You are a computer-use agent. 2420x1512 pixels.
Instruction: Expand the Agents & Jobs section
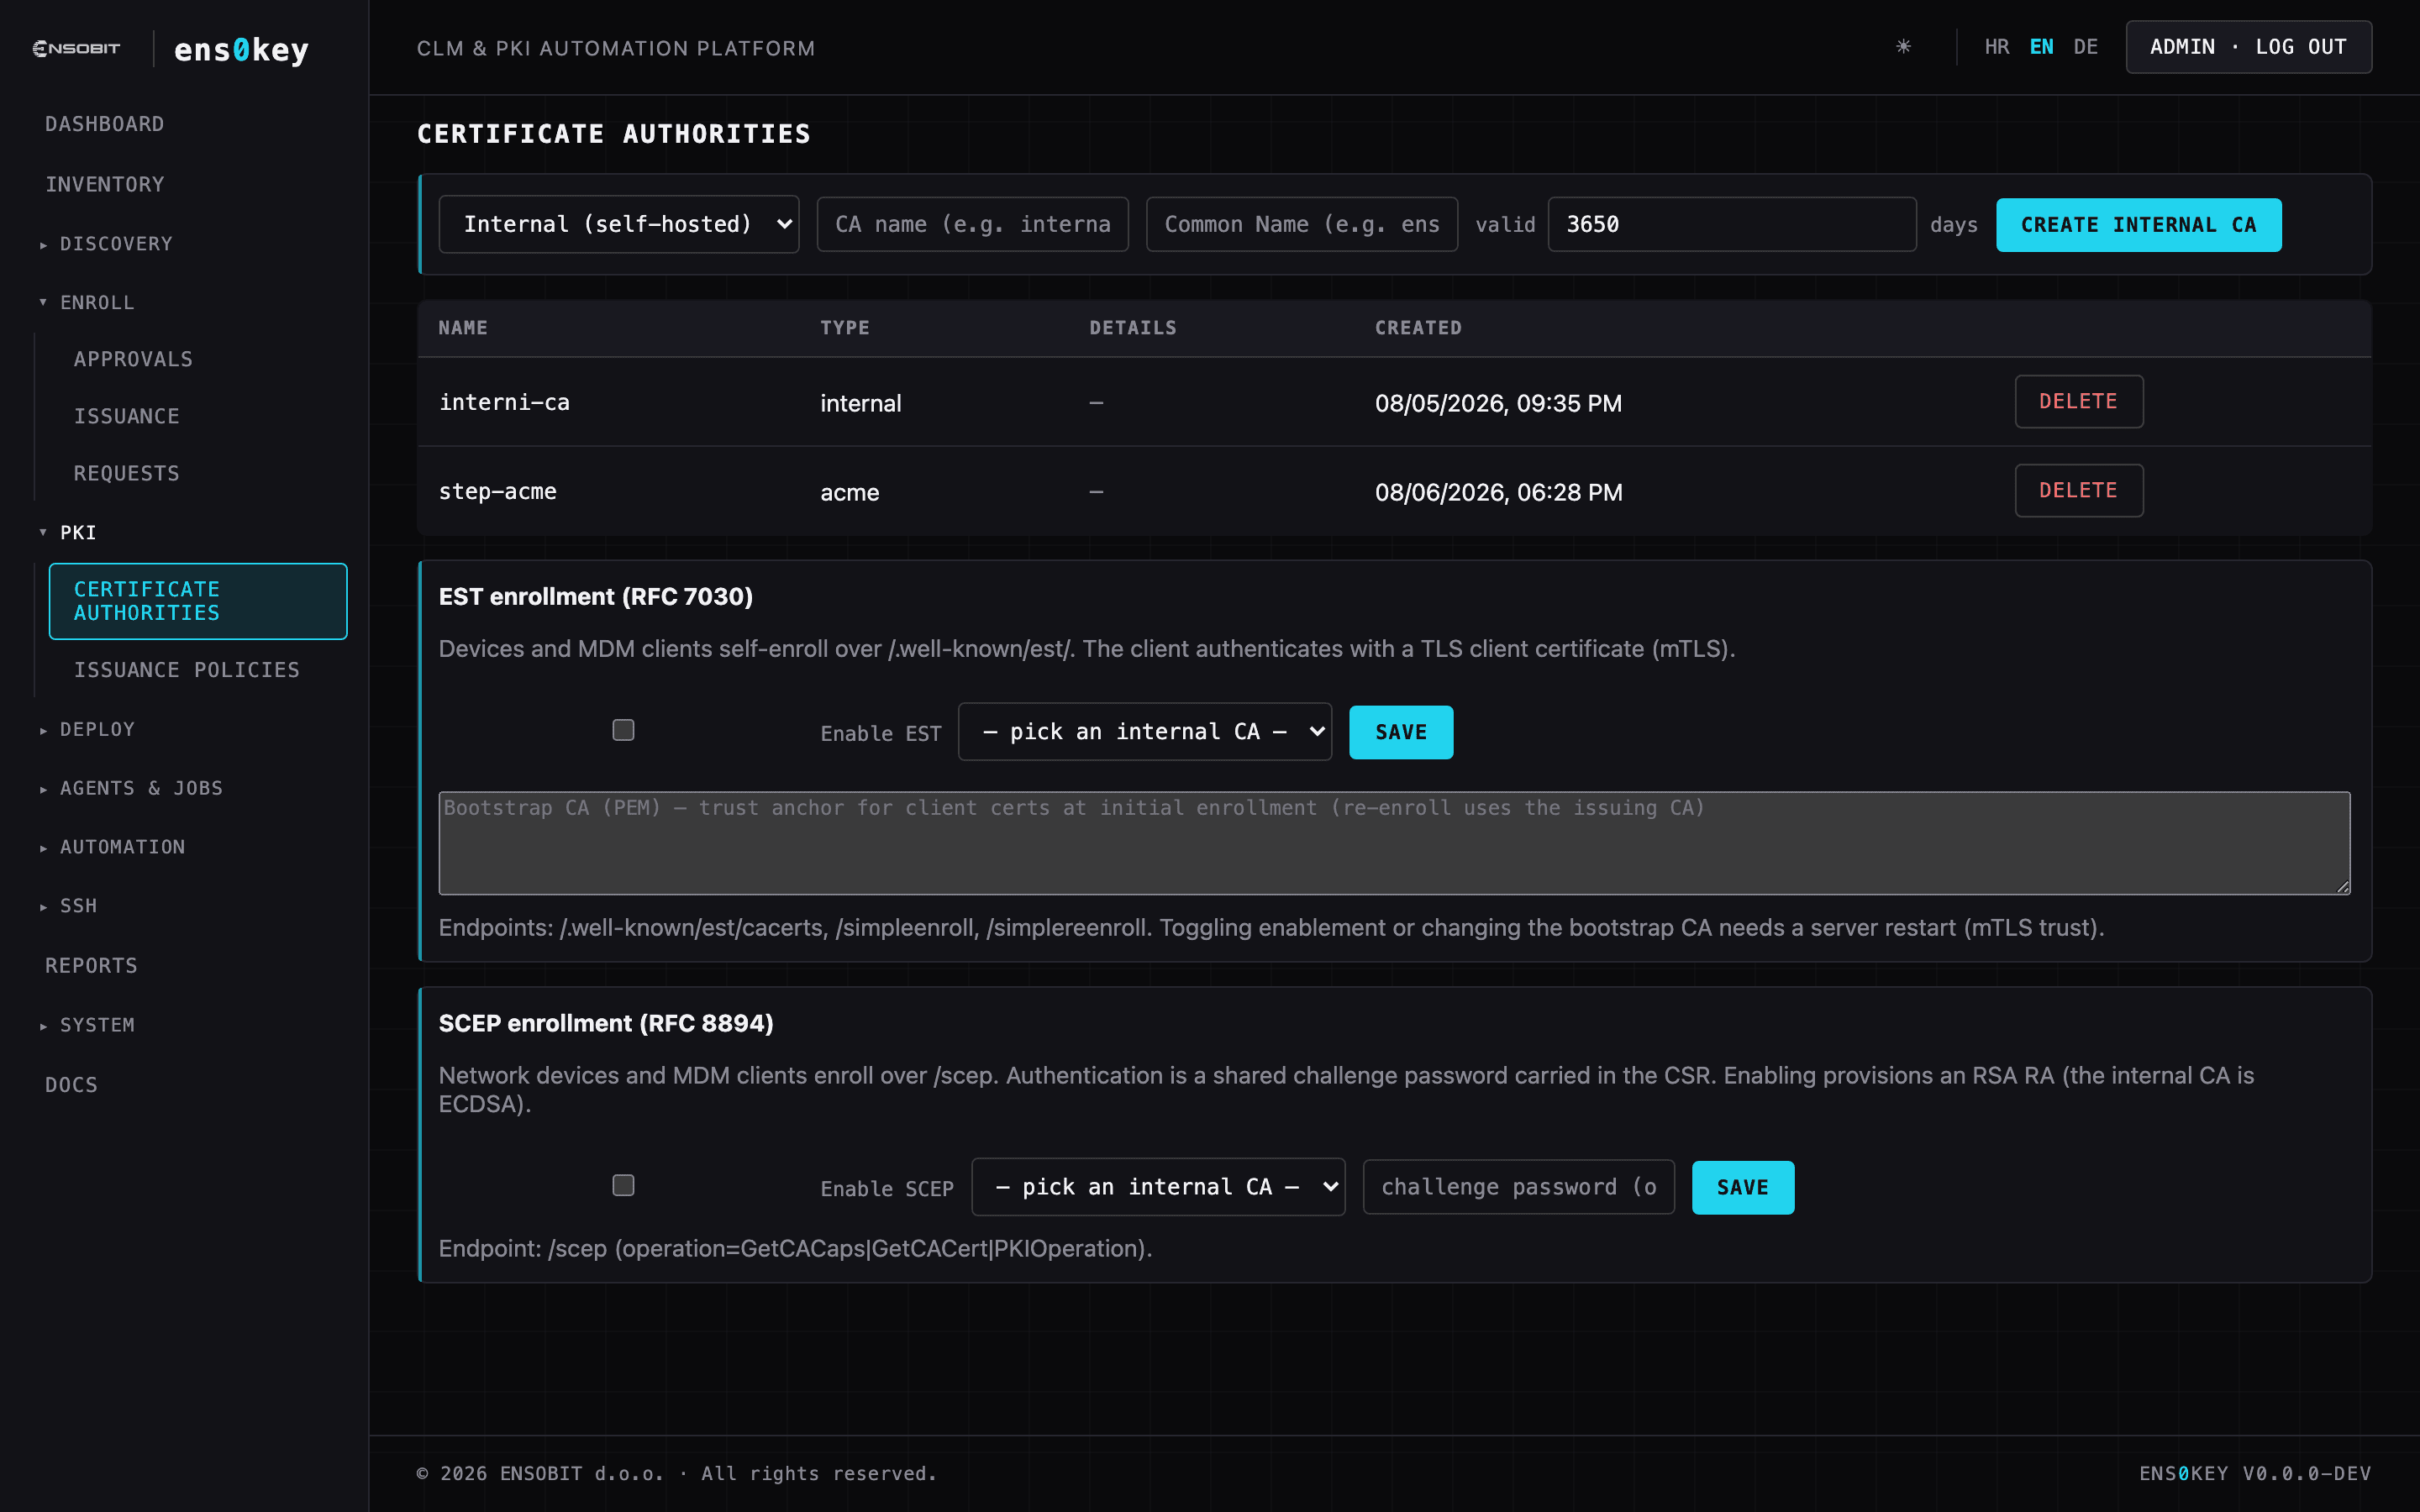coord(141,788)
